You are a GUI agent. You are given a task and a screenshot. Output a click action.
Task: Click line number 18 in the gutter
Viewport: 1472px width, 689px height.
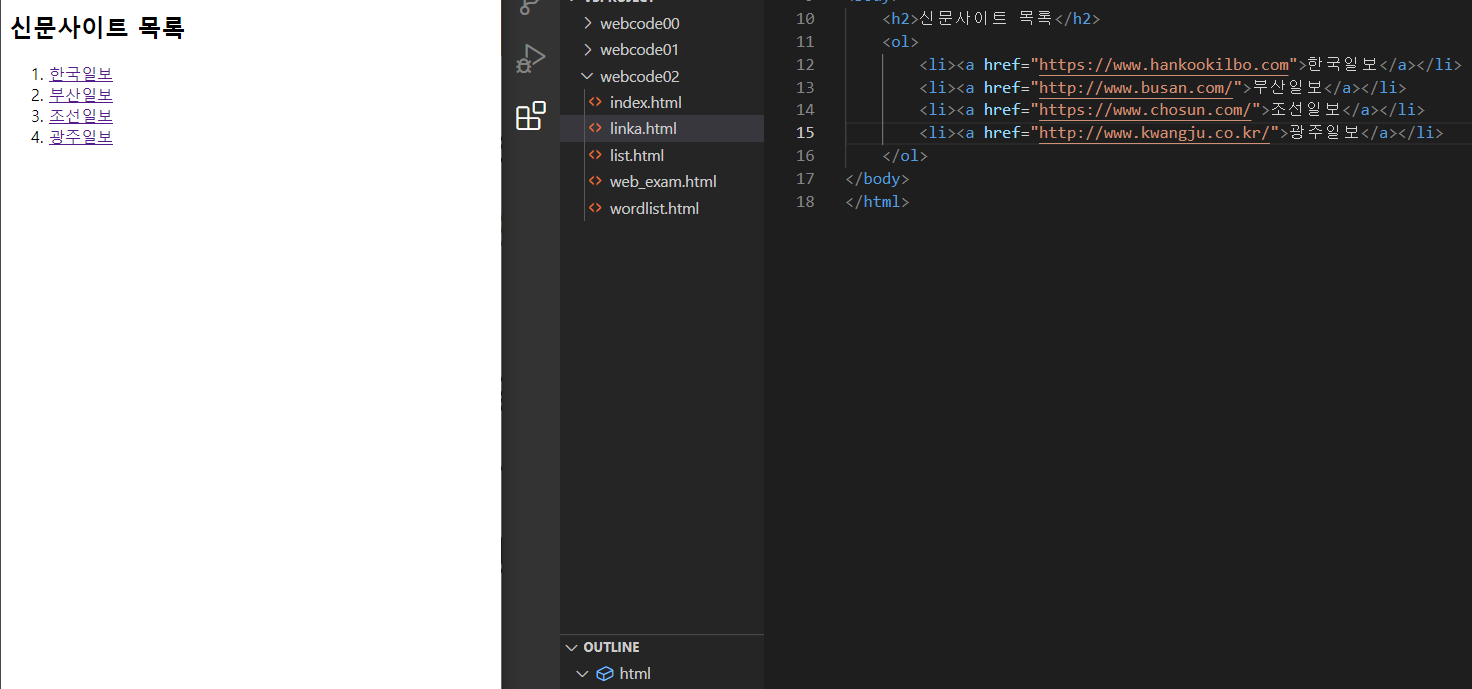pyautogui.click(x=806, y=201)
